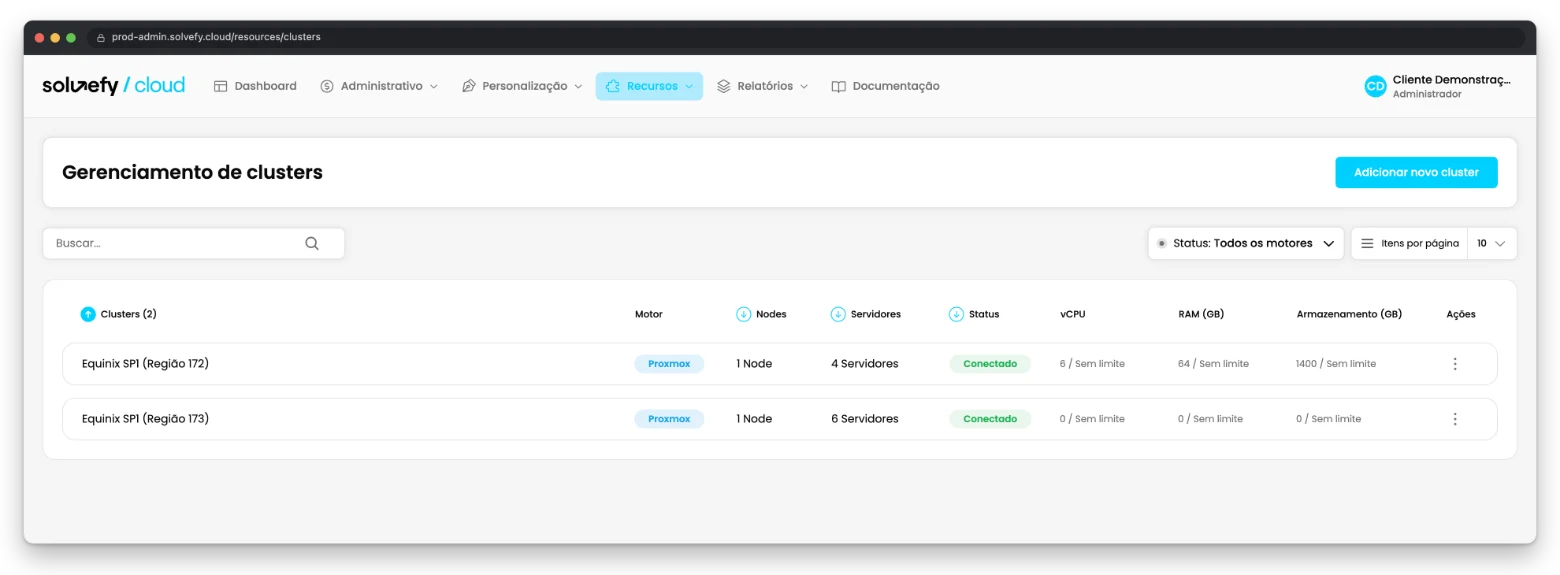Click the Armazenamento (GB) column header
Screen dimensions: 1560x575
(x=1349, y=314)
